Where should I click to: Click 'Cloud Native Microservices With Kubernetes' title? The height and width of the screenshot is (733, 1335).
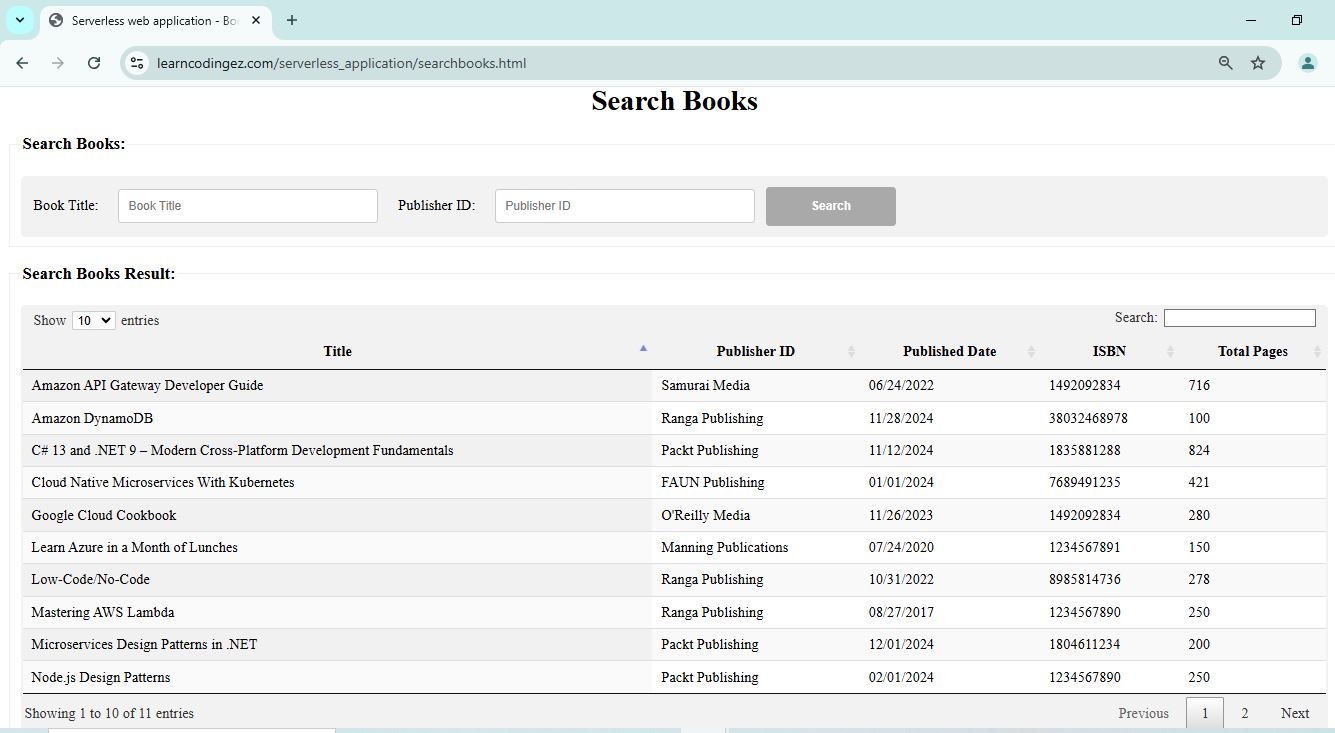point(163,482)
